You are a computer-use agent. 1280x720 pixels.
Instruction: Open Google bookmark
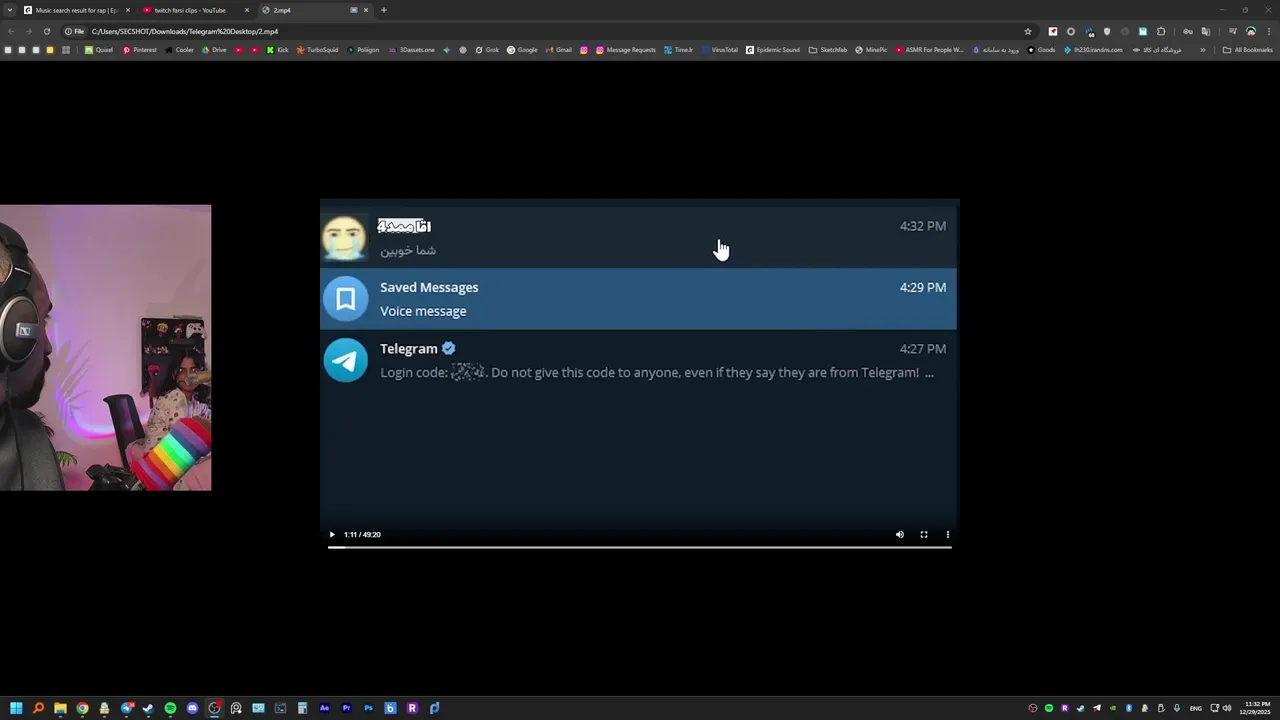click(x=522, y=49)
